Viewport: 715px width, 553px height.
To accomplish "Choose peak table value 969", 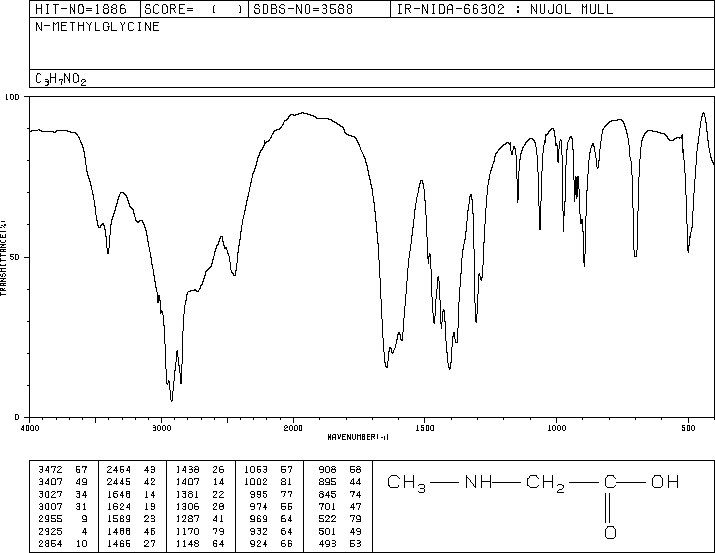I will coord(259,519).
